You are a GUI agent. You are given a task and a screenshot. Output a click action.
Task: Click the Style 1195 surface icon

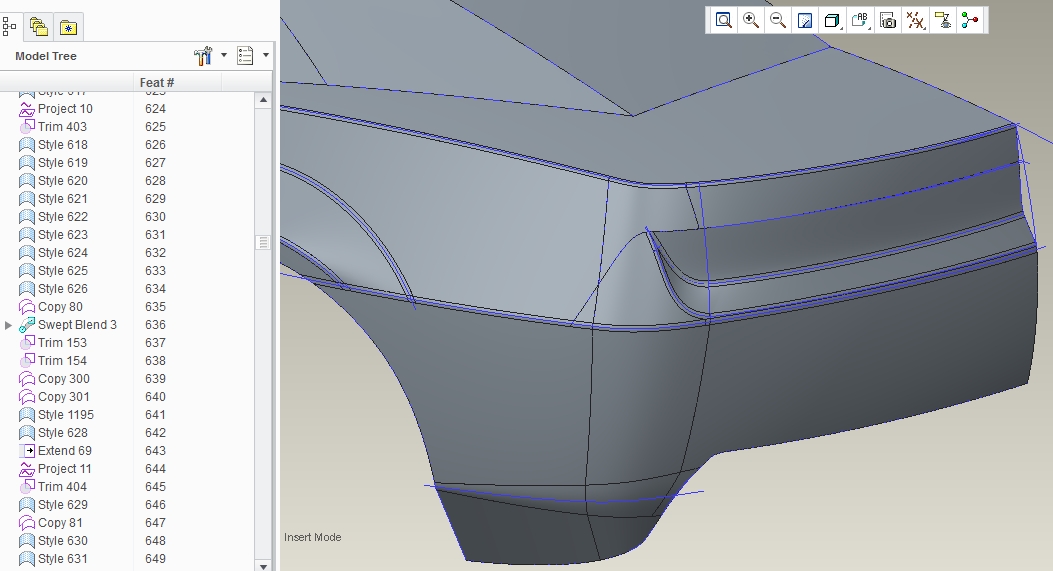click(27, 415)
